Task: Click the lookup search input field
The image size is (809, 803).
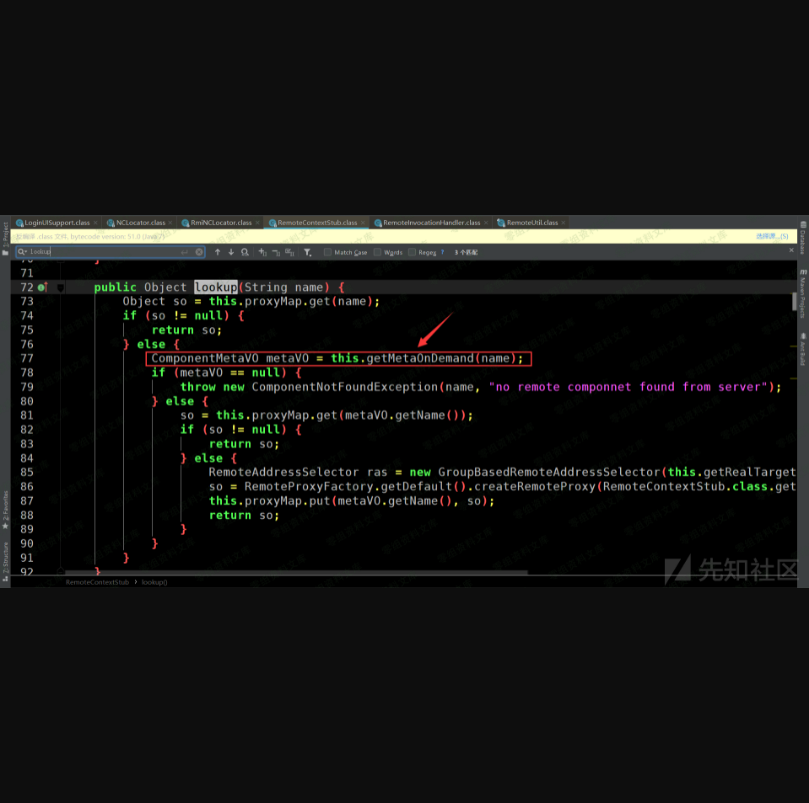Action: pos(100,253)
